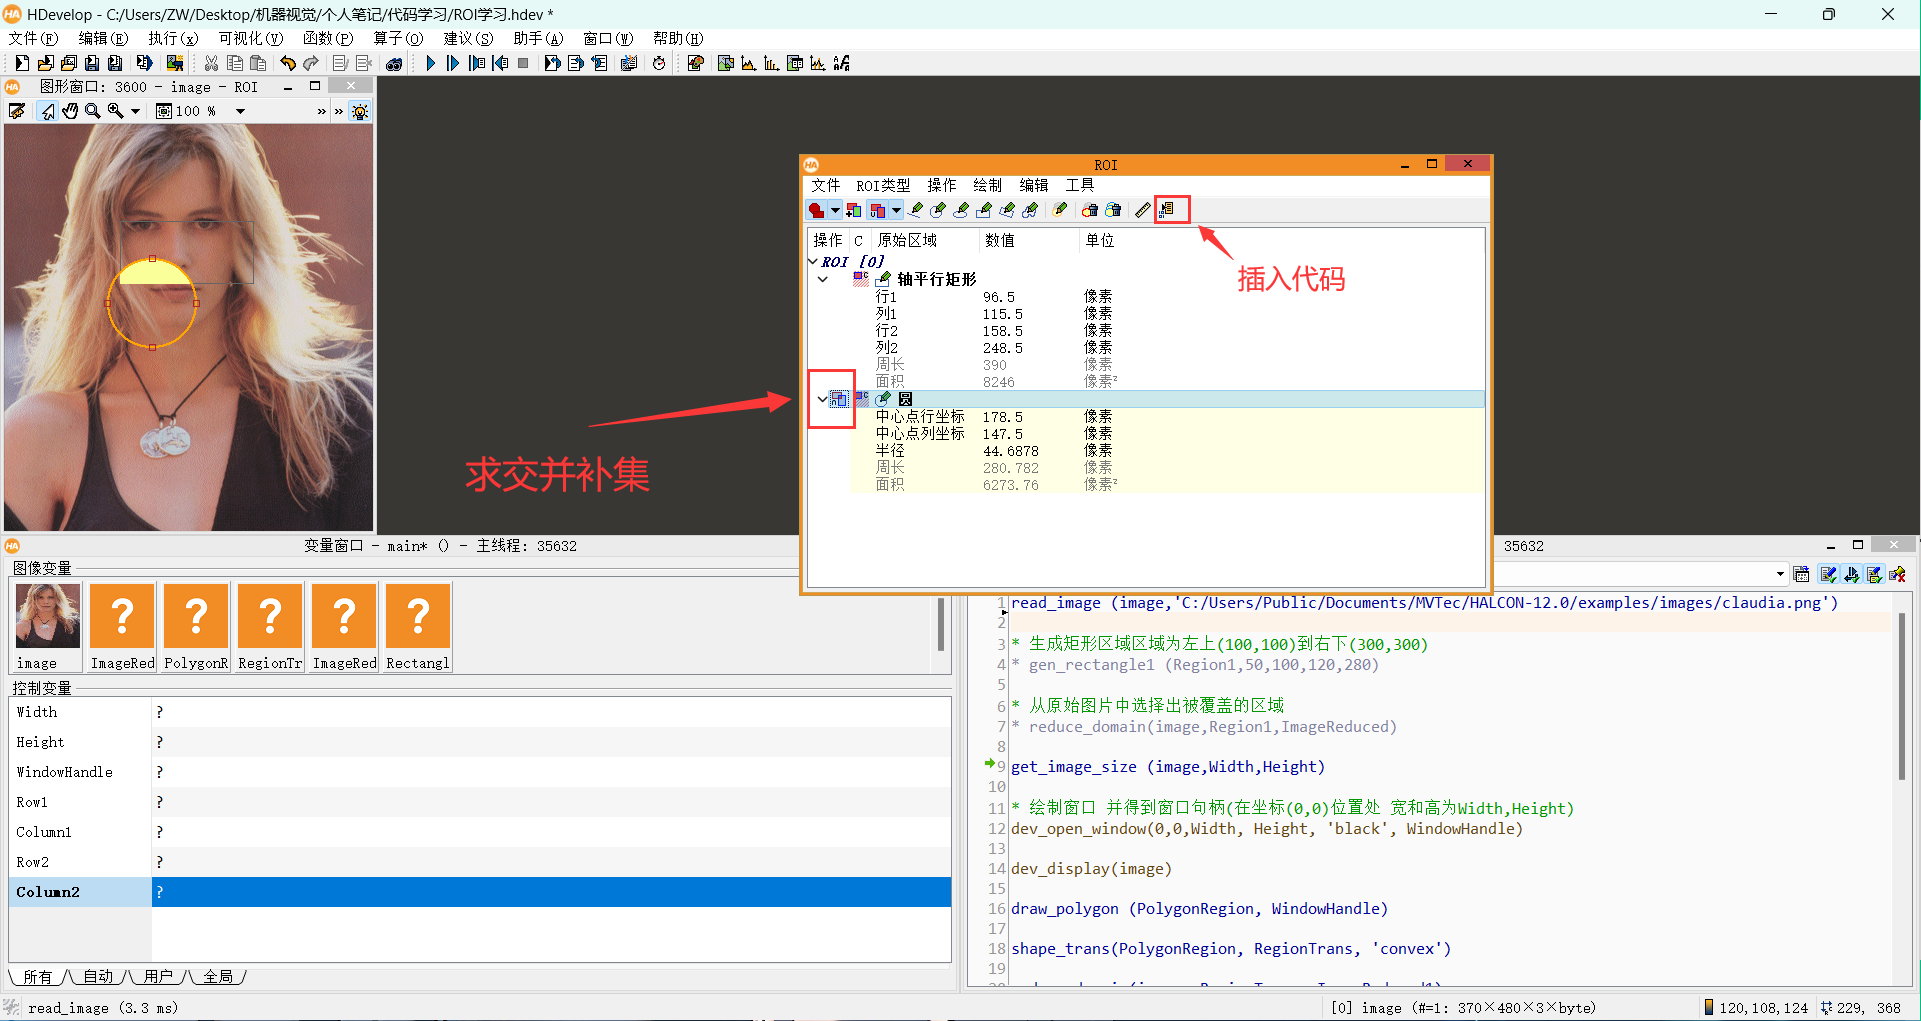
Task: Click the Stop execution button
Action: 523,63
